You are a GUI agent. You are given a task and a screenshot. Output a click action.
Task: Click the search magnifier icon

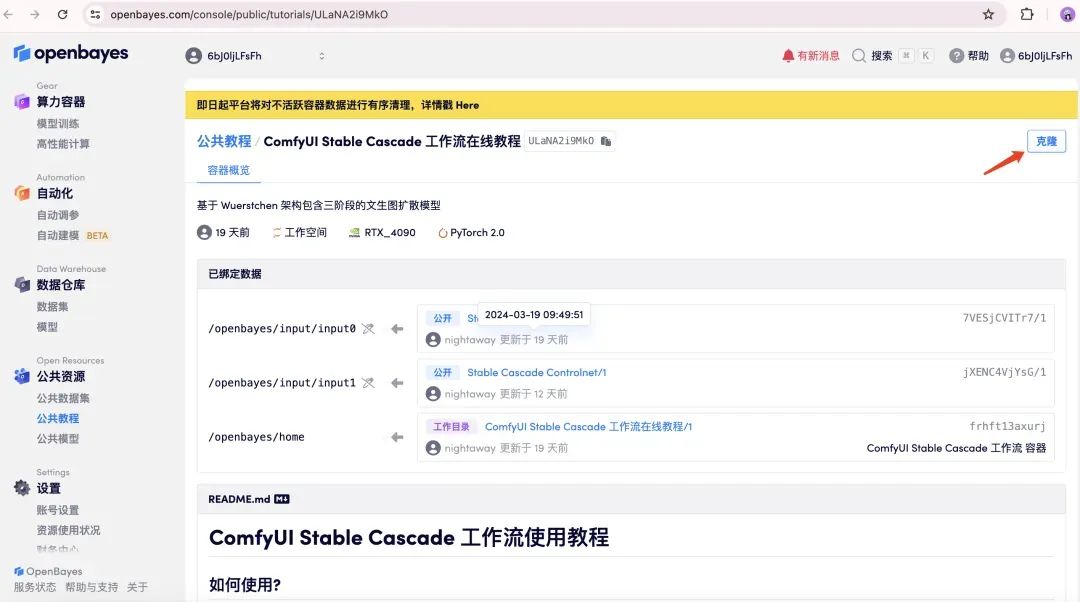click(858, 56)
